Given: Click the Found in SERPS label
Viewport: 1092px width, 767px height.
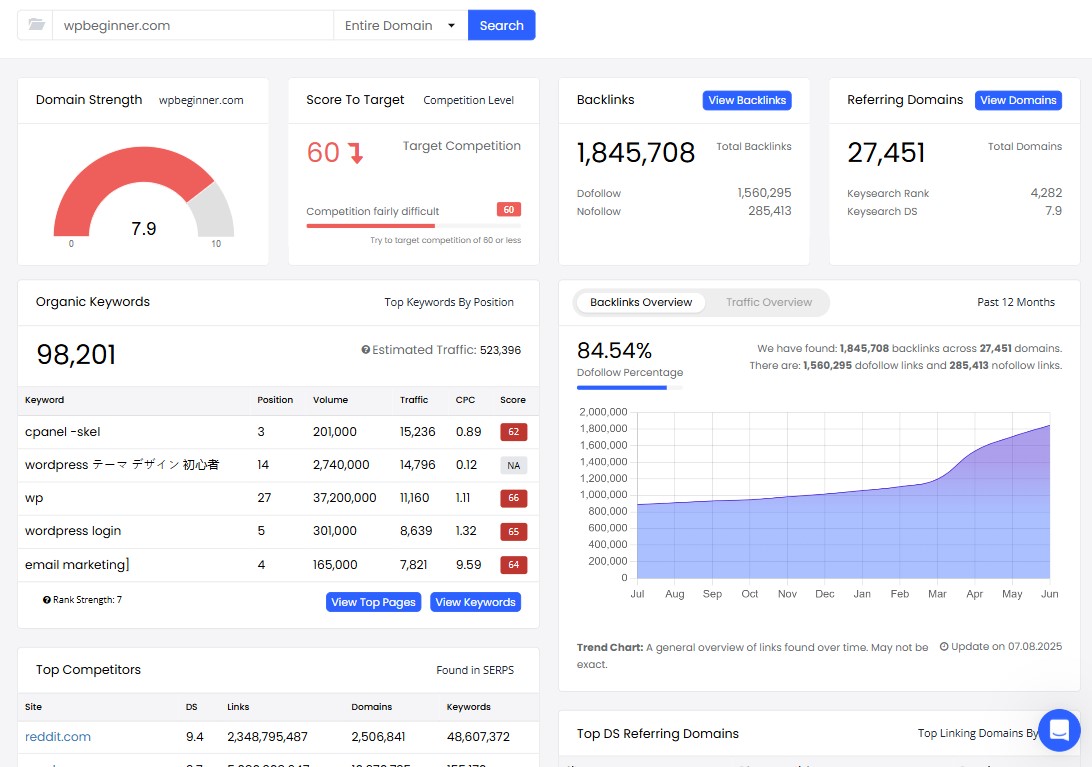Looking at the screenshot, I should 475,670.
